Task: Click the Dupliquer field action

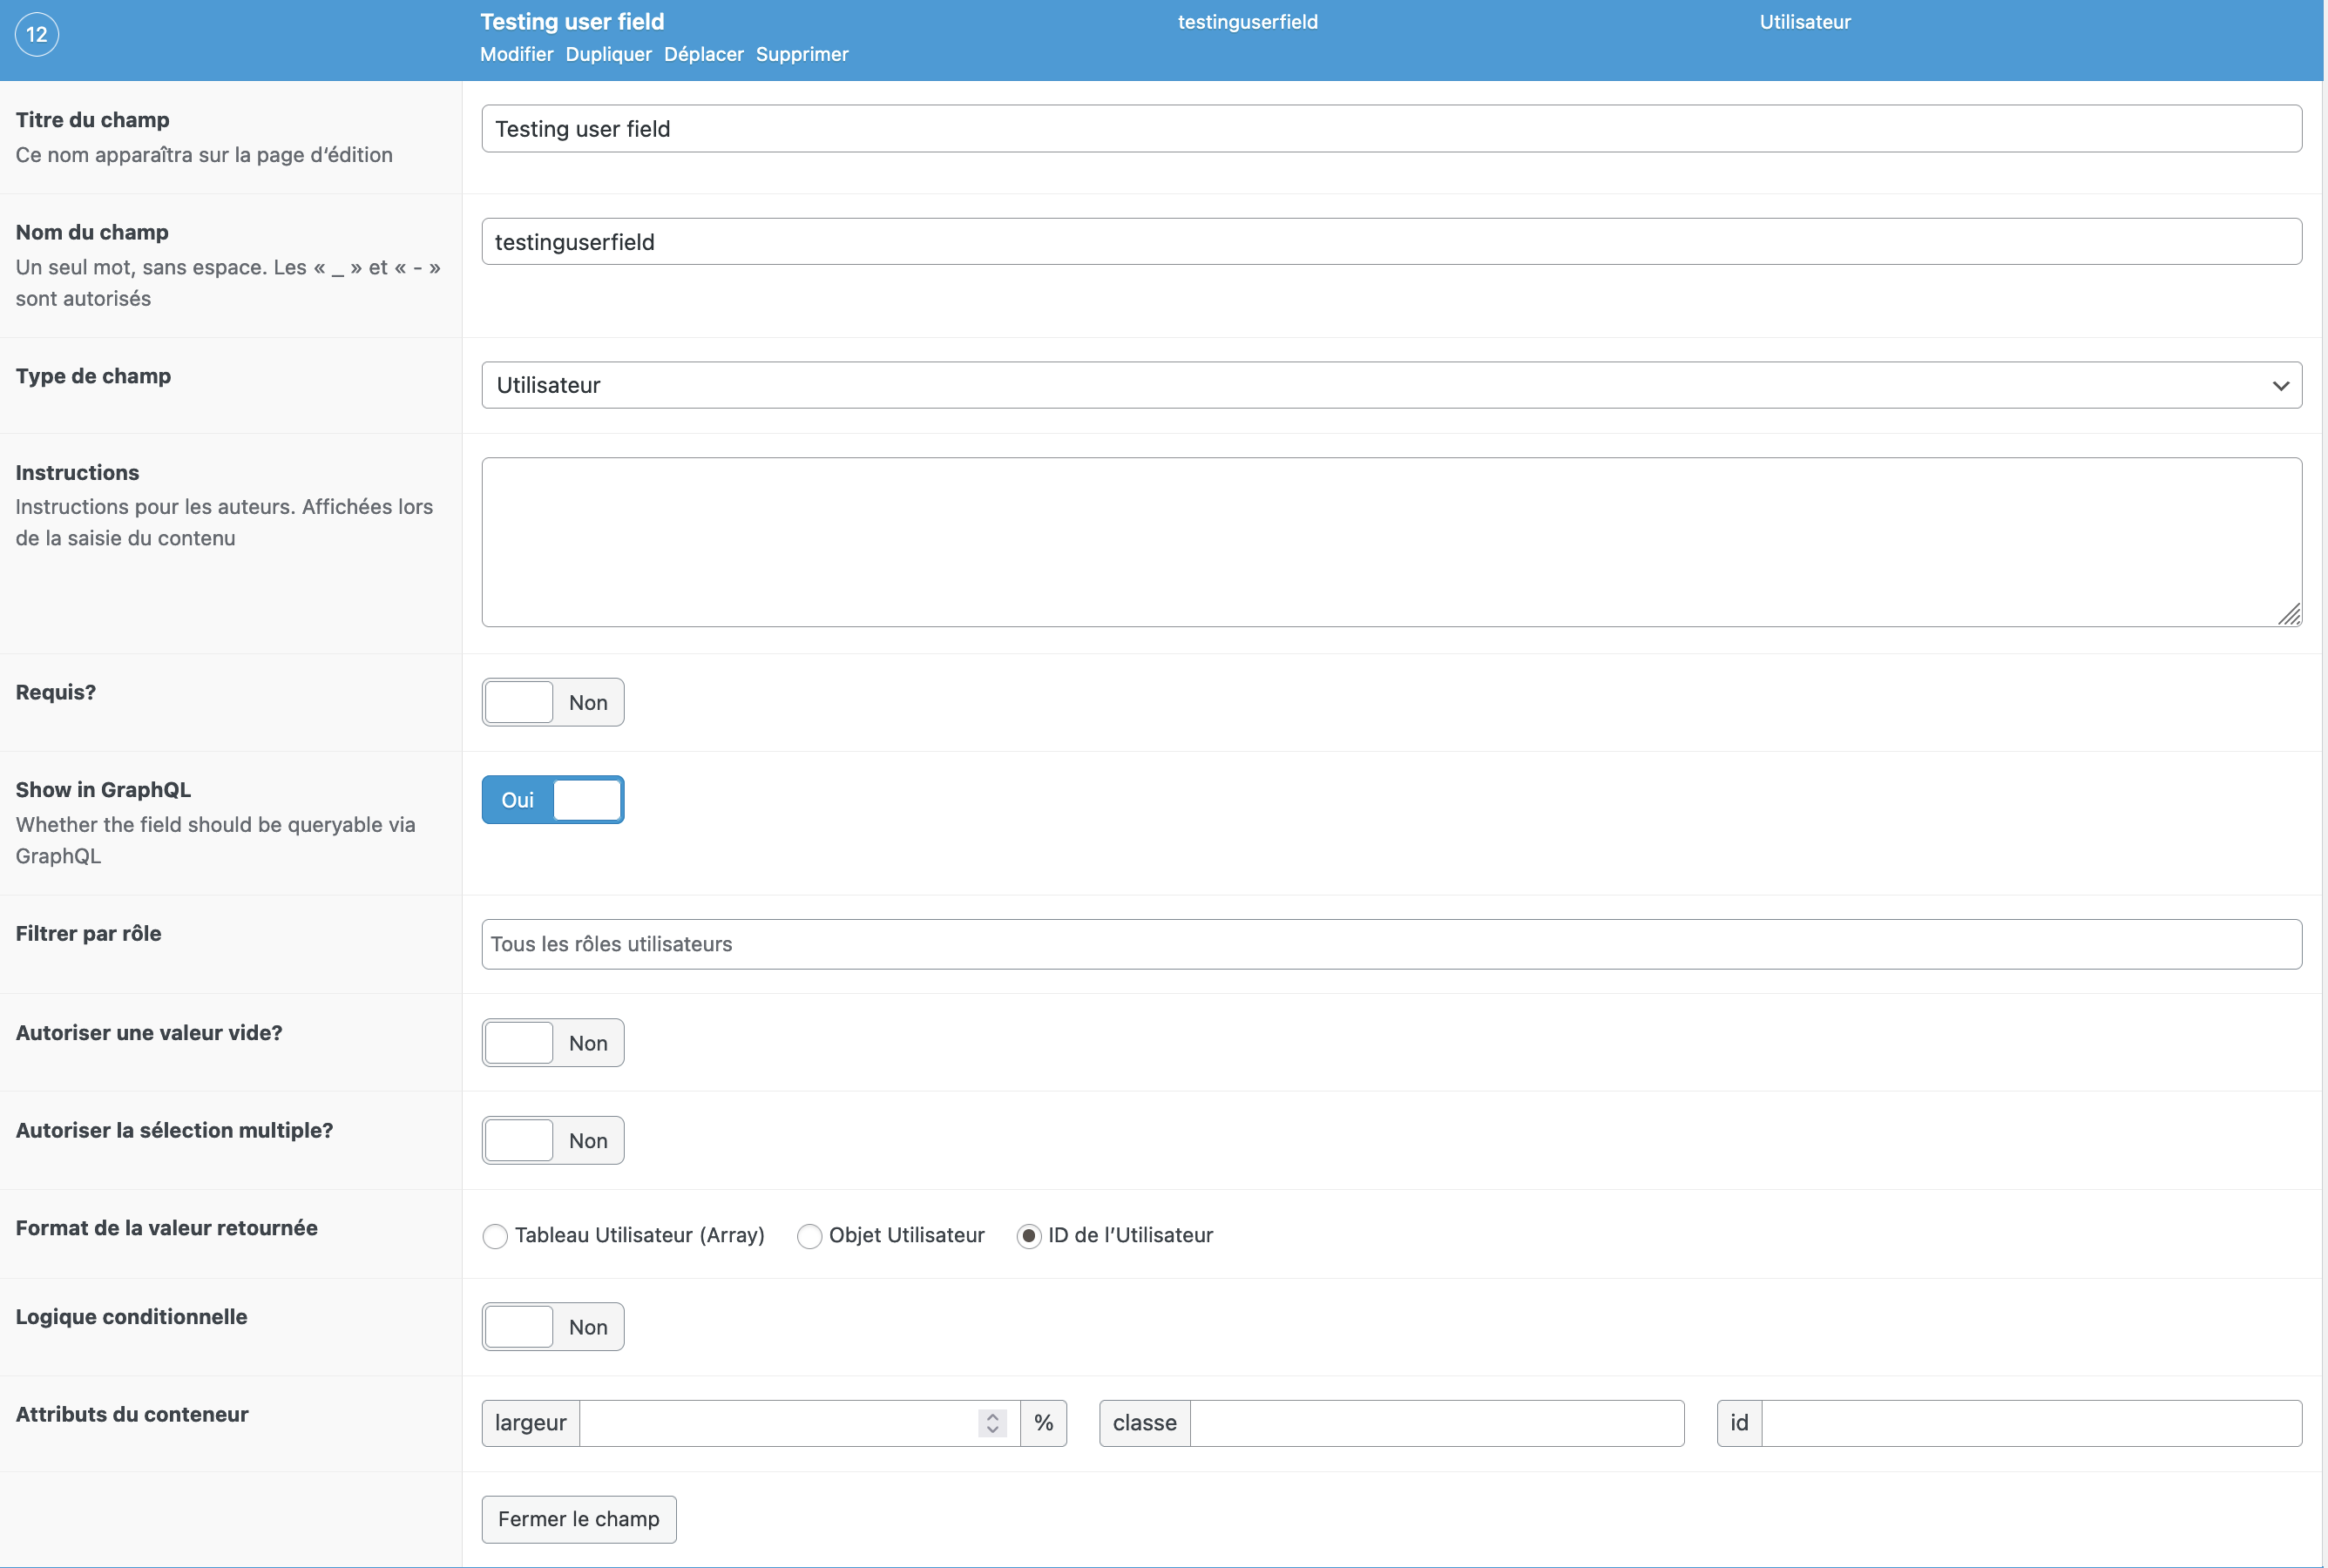Action: pyautogui.click(x=608, y=54)
